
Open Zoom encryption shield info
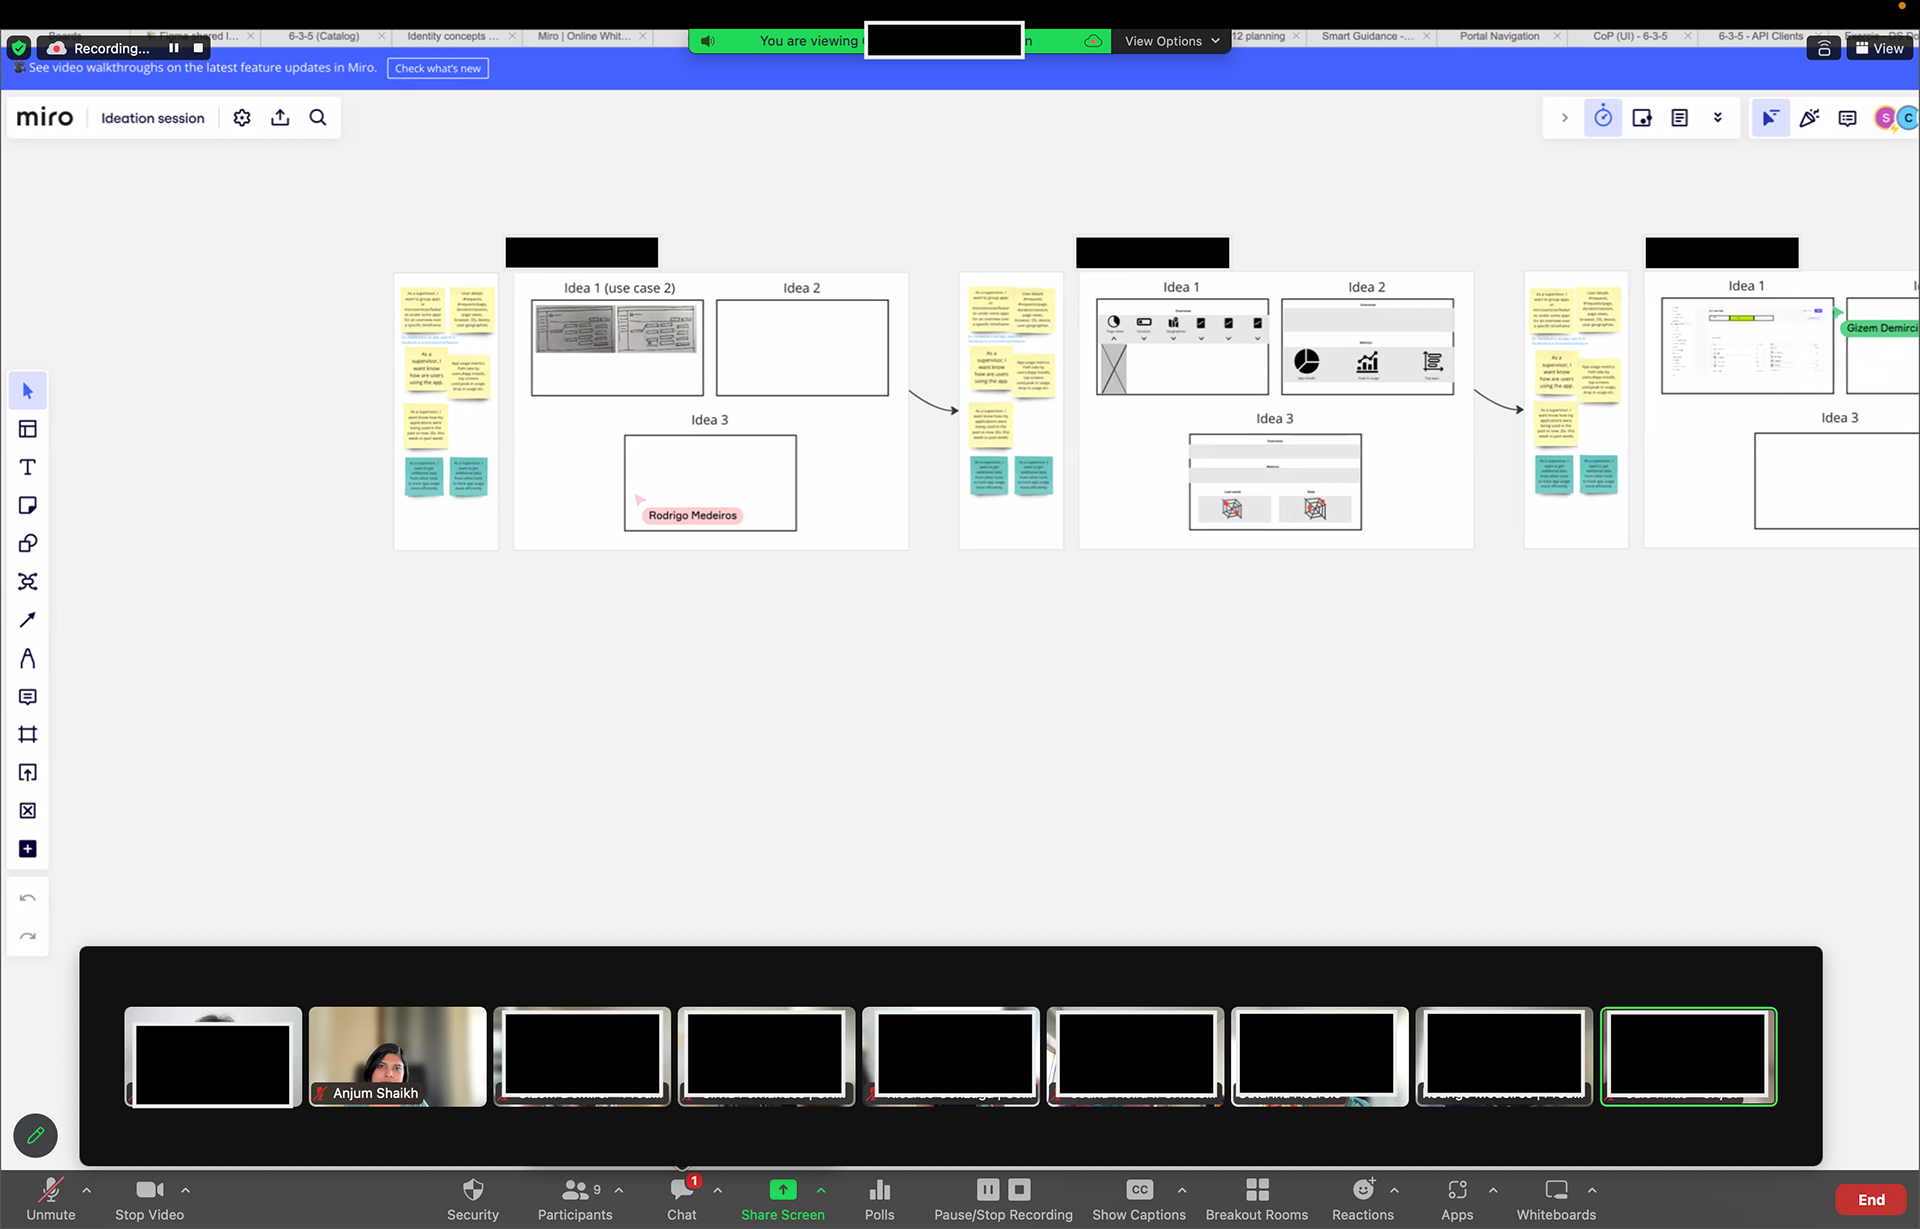point(19,48)
